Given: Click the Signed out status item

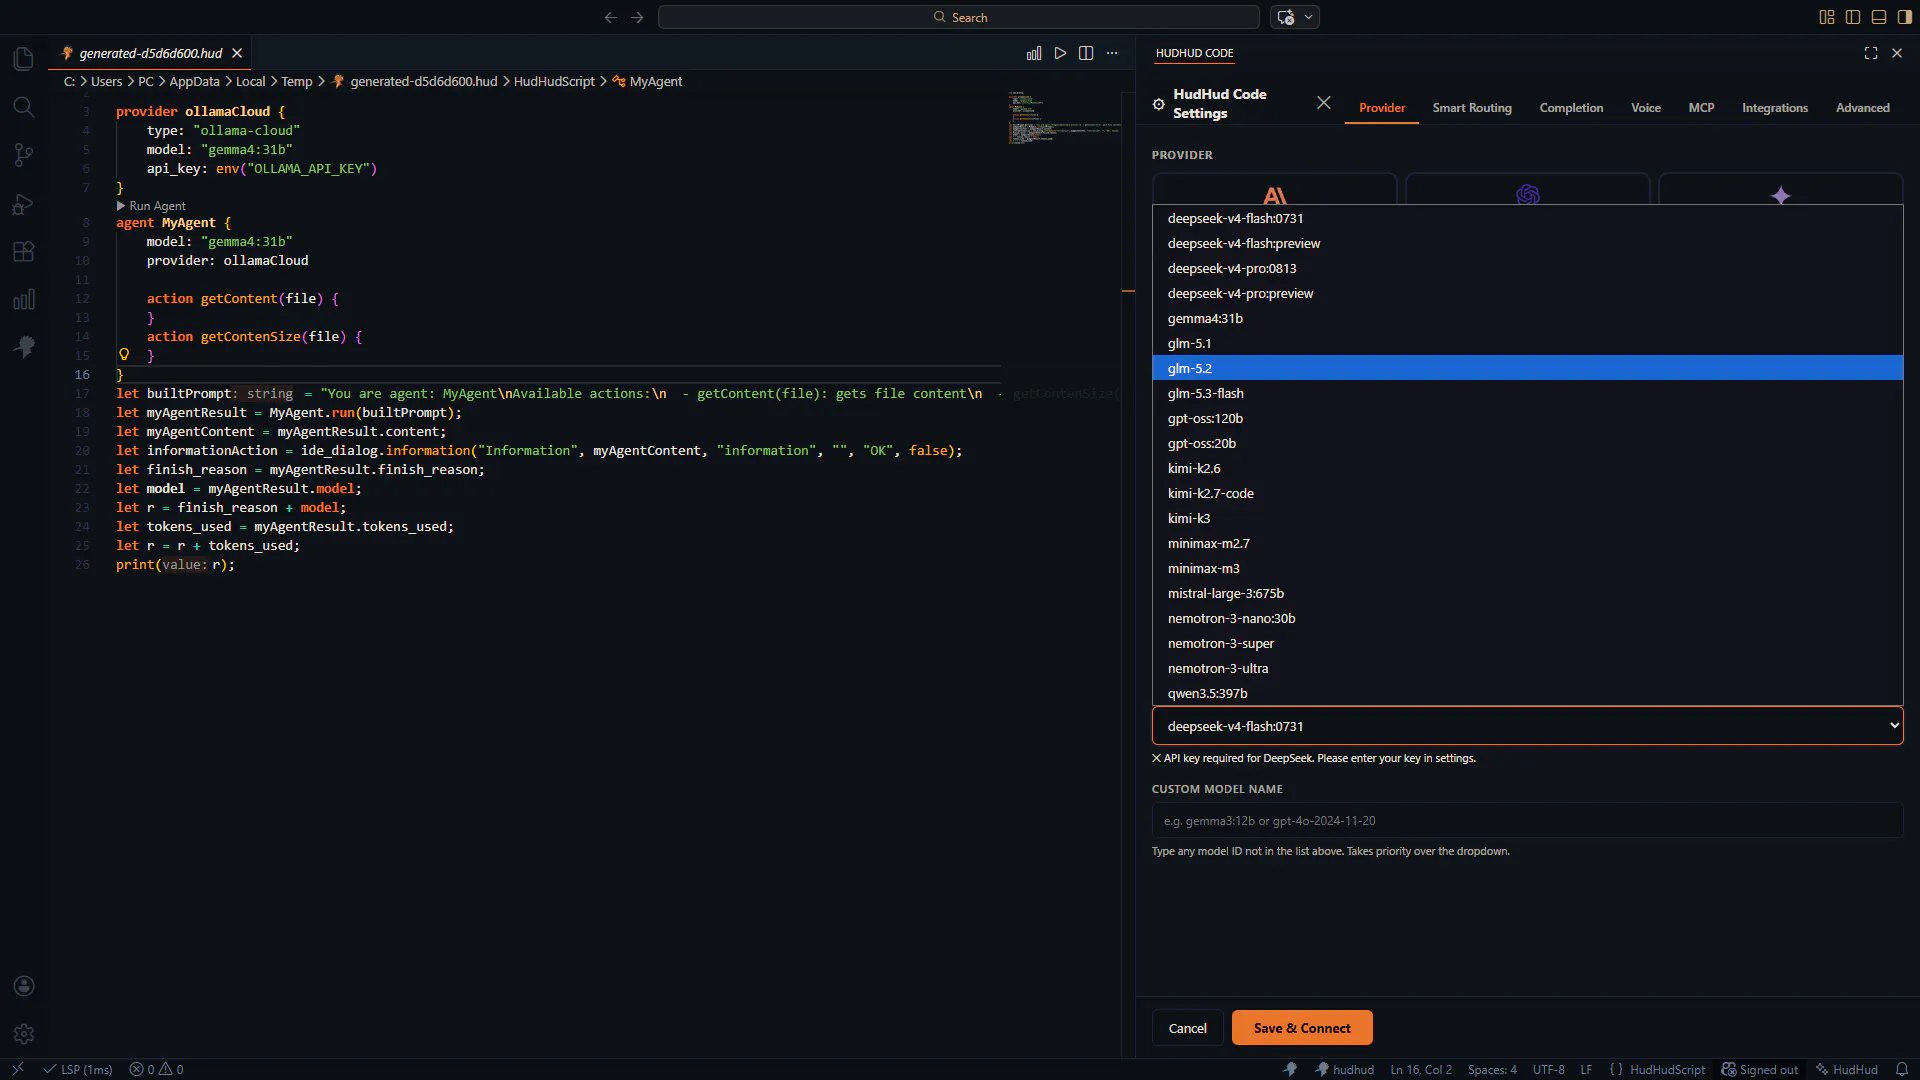Looking at the screenshot, I should (1759, 1069).
